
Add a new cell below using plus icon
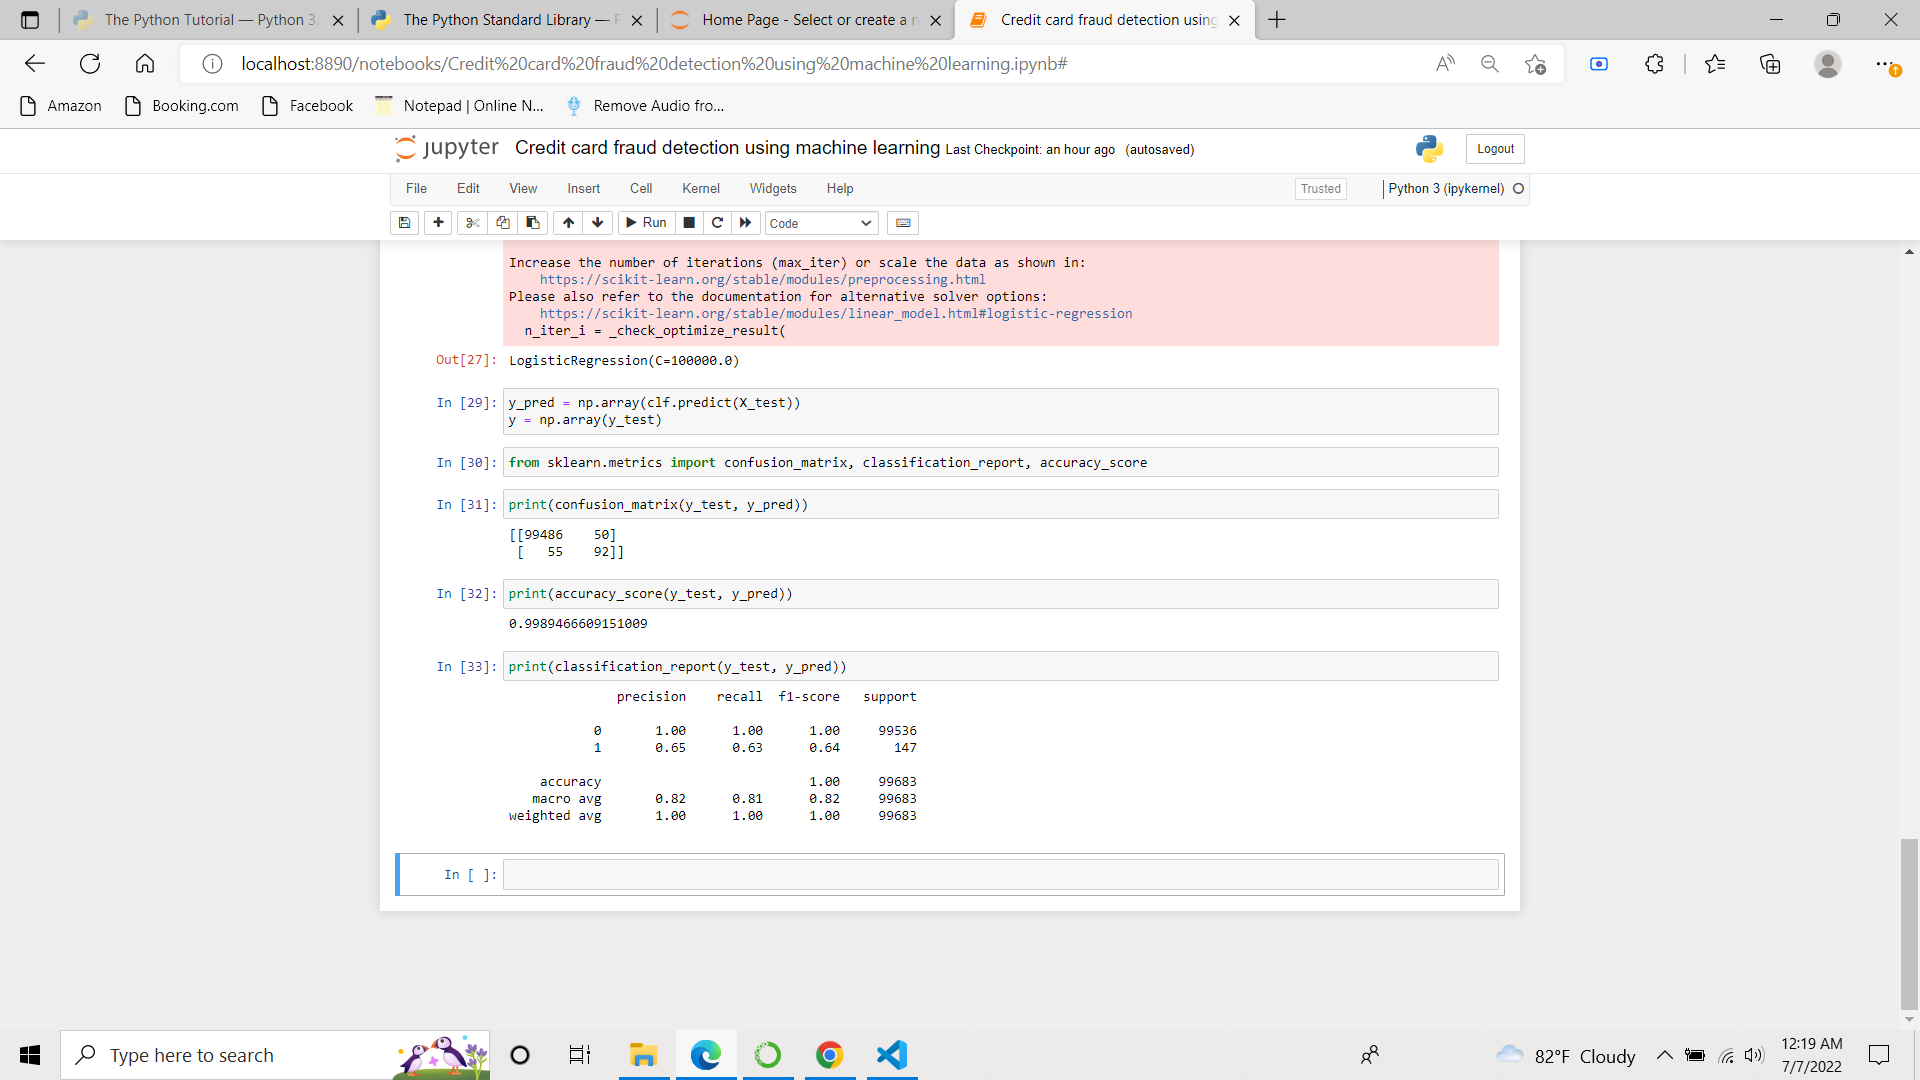point(438,222)
